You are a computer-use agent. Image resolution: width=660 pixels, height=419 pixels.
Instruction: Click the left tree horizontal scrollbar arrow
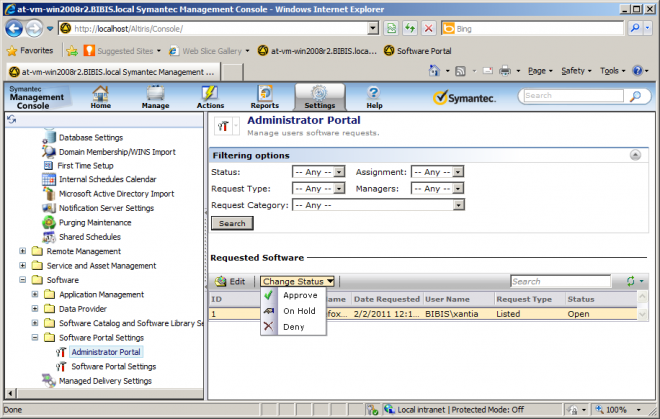click(11, 394)
